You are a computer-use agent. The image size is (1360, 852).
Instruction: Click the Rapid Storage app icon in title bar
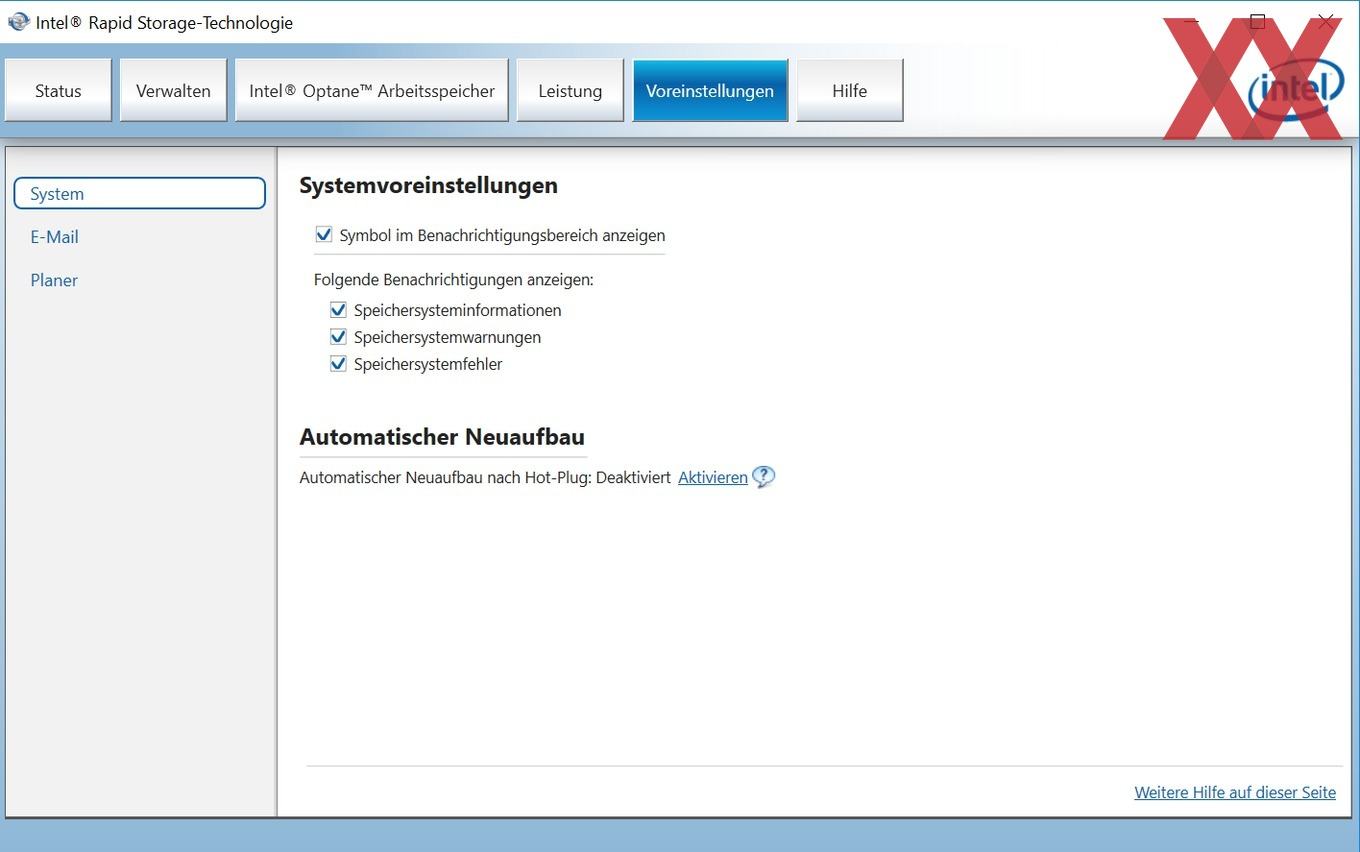pyautogui.click(x=18, y=22)
